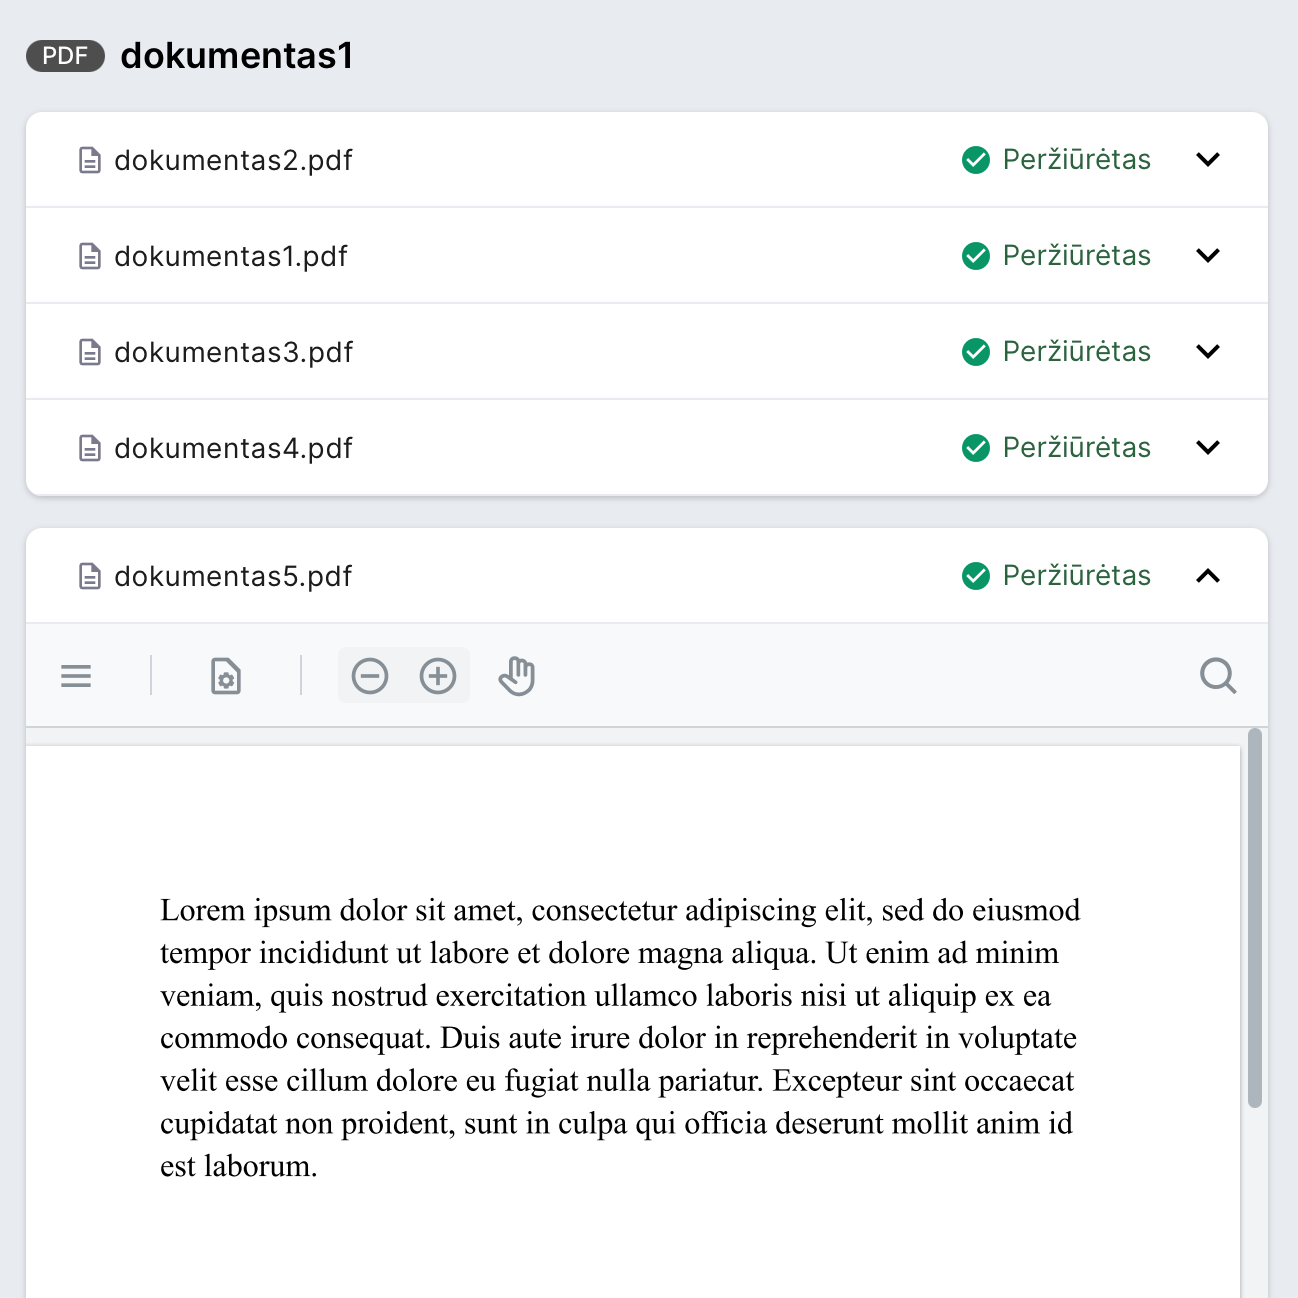The image size is (1298, 1298).
Task: Click the Peržiūrėtas status of dokumentas3.pdf
Action: 1076,352
